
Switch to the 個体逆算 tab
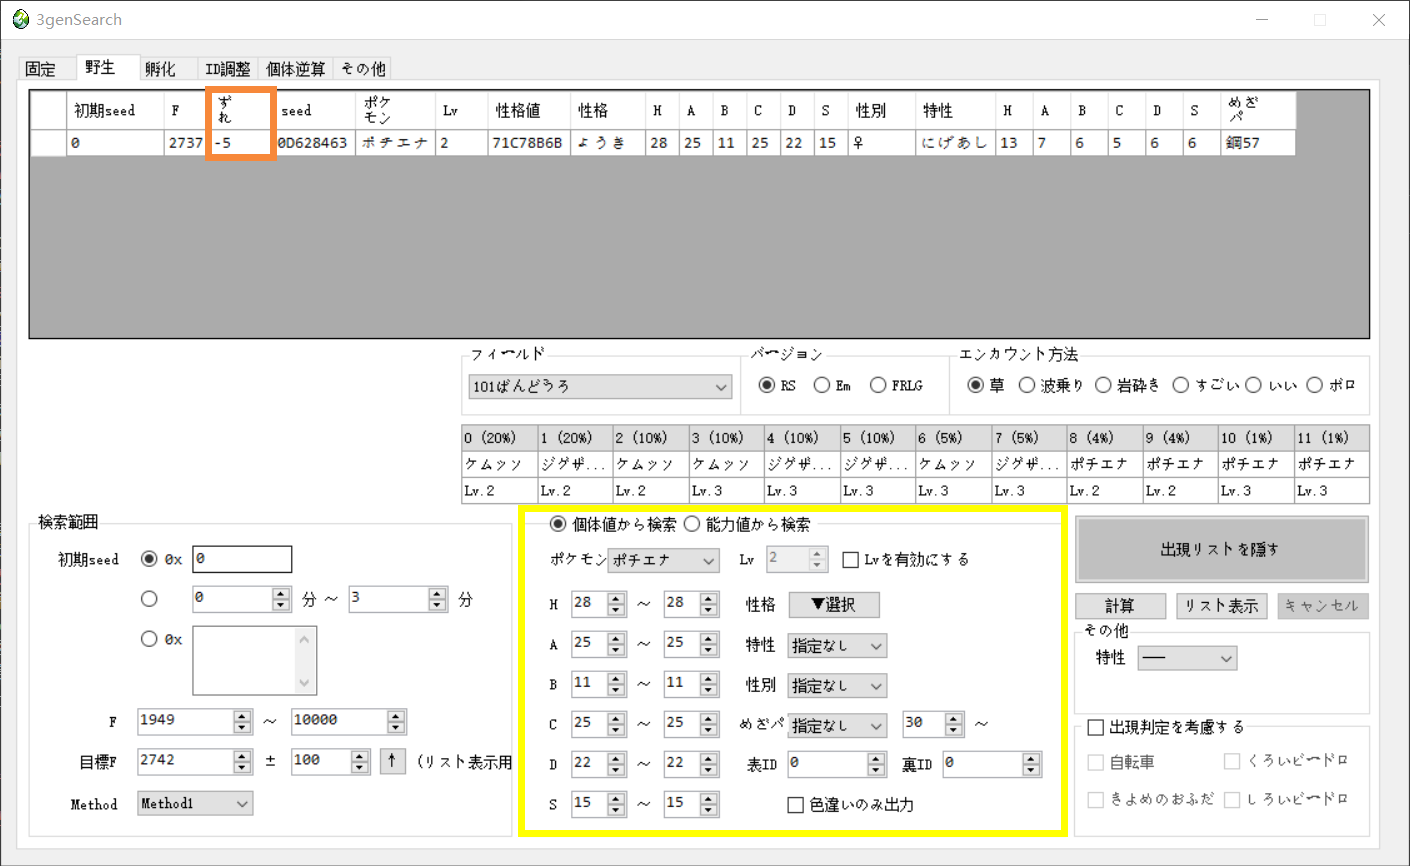coord(295,69)
